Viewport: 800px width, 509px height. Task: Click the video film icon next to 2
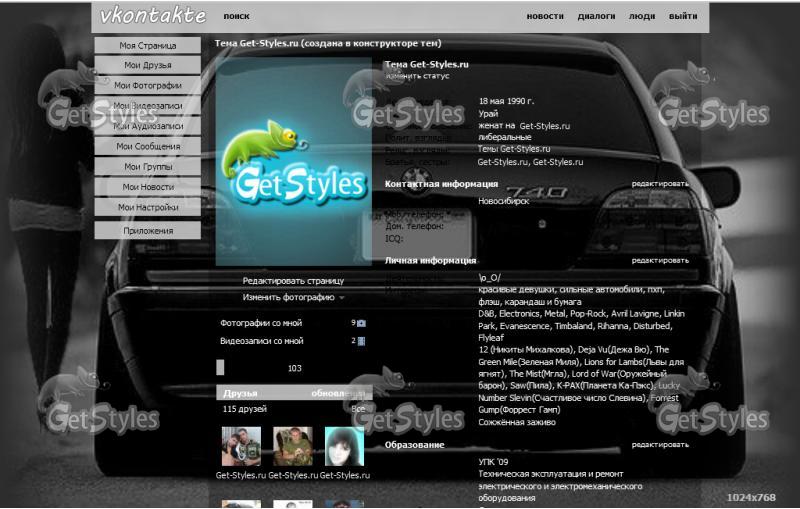pyautogui.click(x=361, y=341)
